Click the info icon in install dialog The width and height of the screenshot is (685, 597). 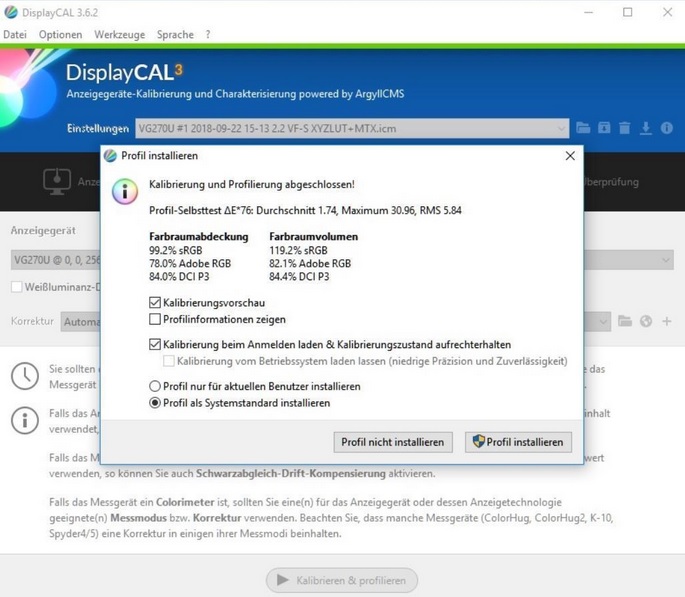125,191
